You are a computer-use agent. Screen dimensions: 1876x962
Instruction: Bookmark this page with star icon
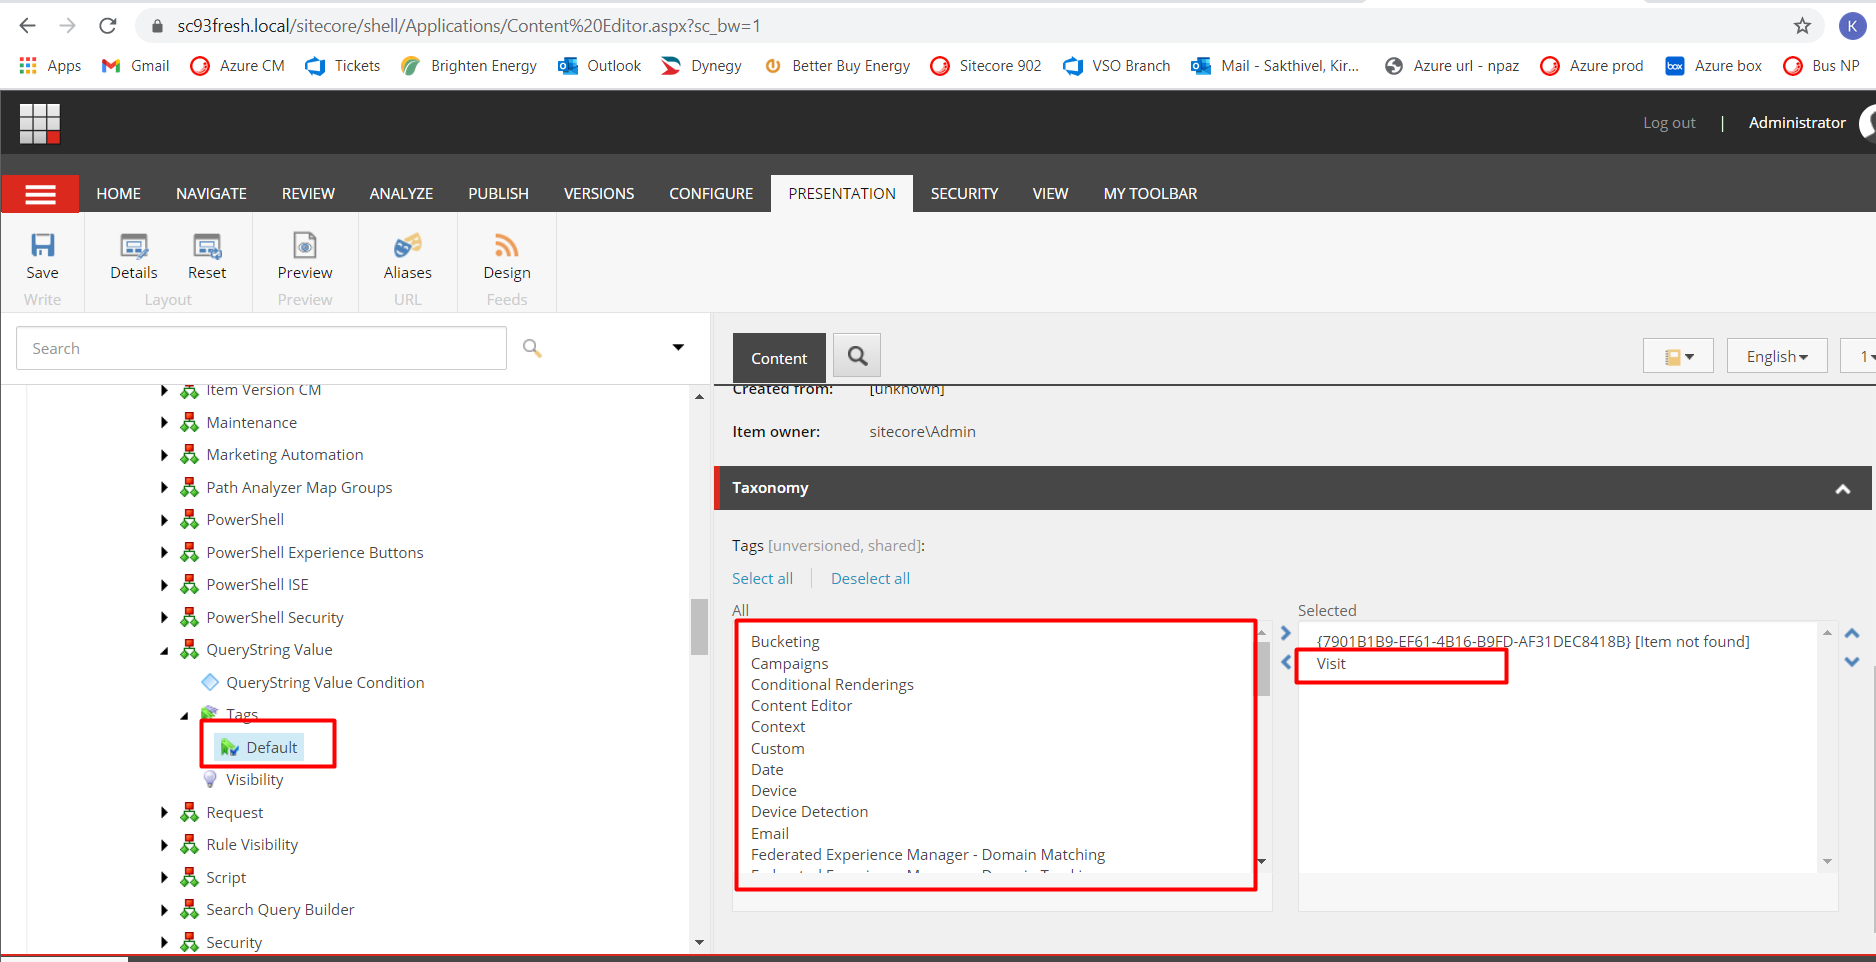coord(1802,26)
